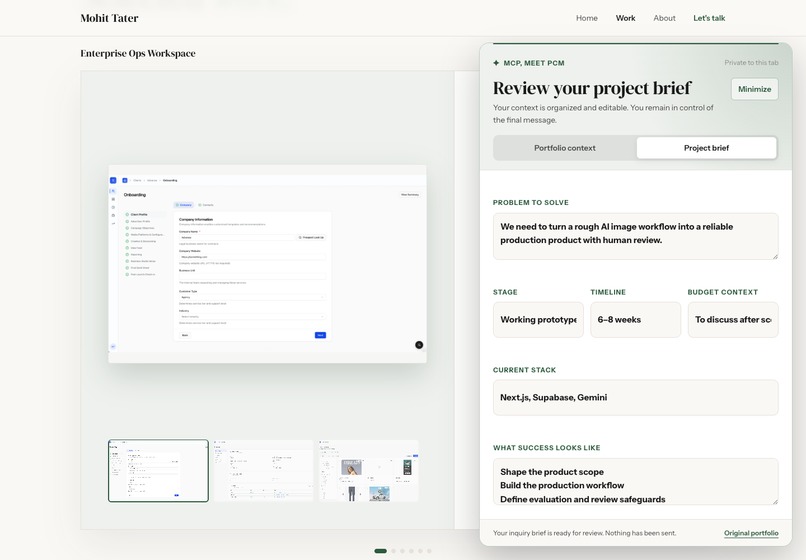Click the Review your project brief heading

tap(592, 88)
